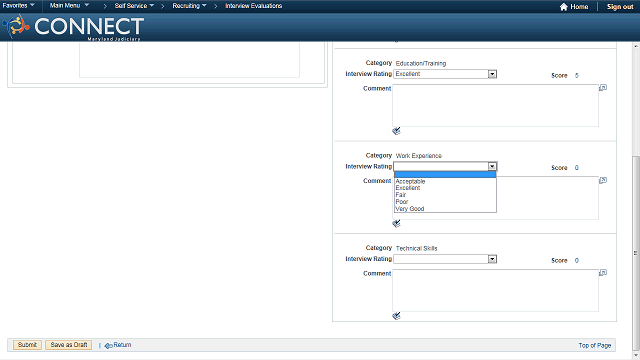Open the Main Menu dropdown

69,6
